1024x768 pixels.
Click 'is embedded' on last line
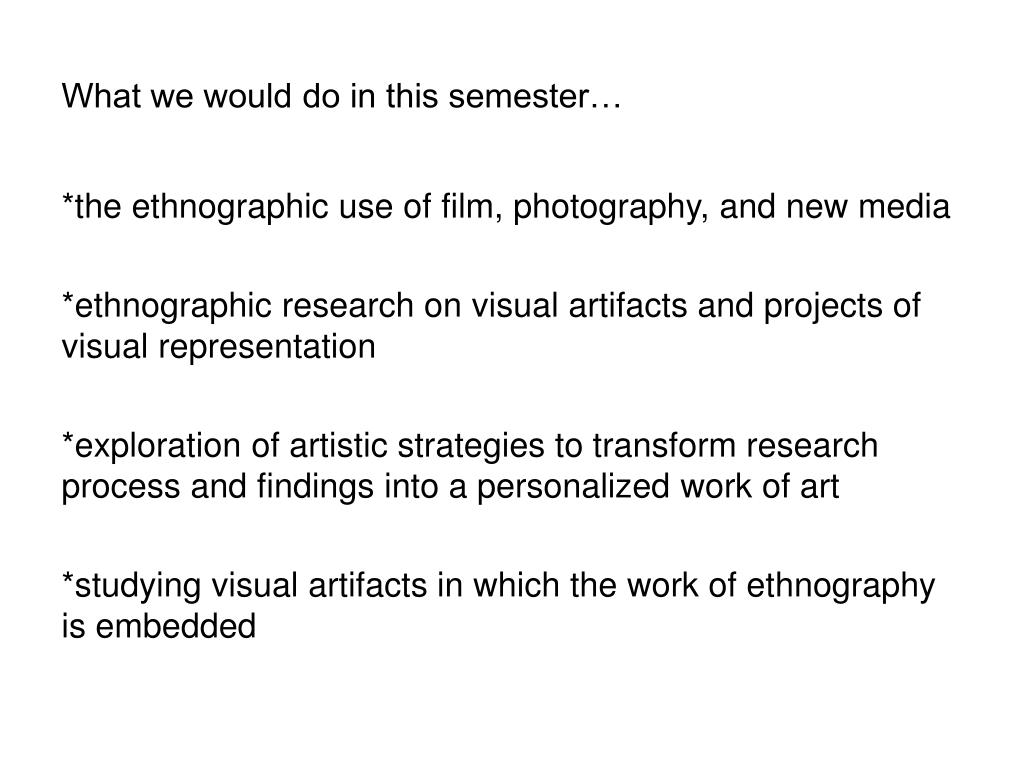(159, 626)
